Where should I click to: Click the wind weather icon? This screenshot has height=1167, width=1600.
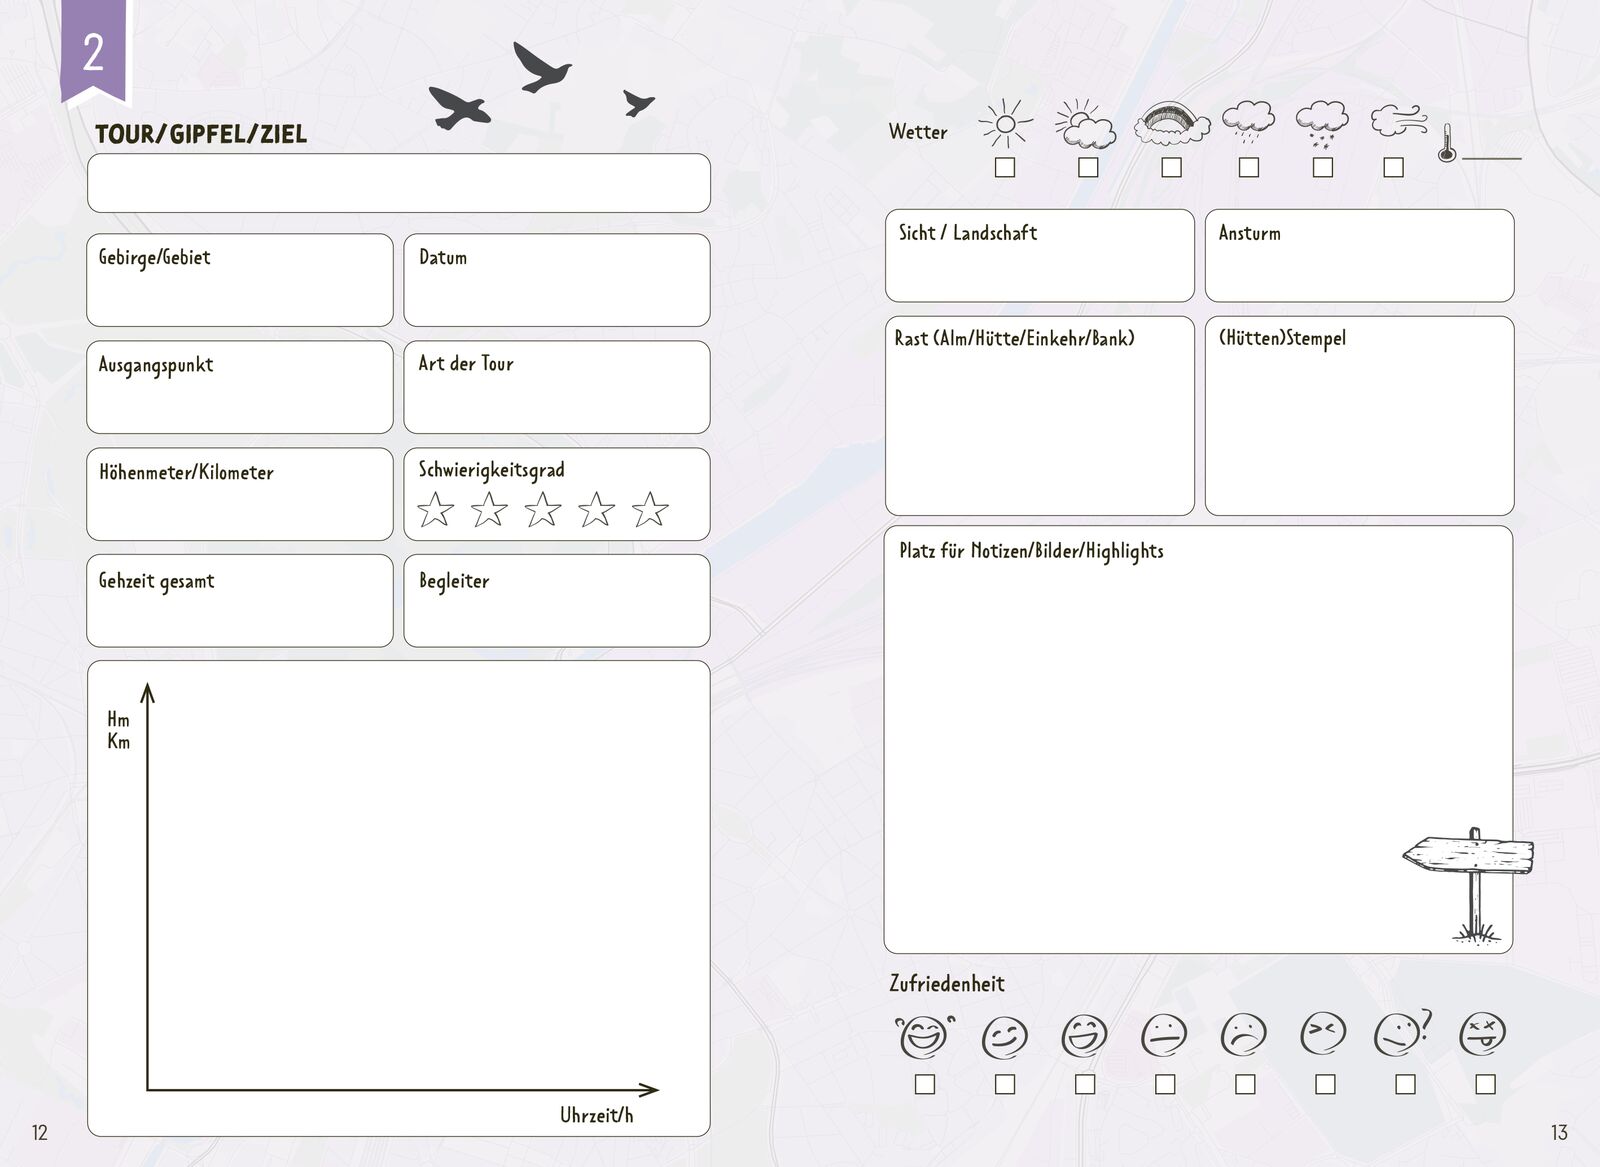tap(1397, 122)
